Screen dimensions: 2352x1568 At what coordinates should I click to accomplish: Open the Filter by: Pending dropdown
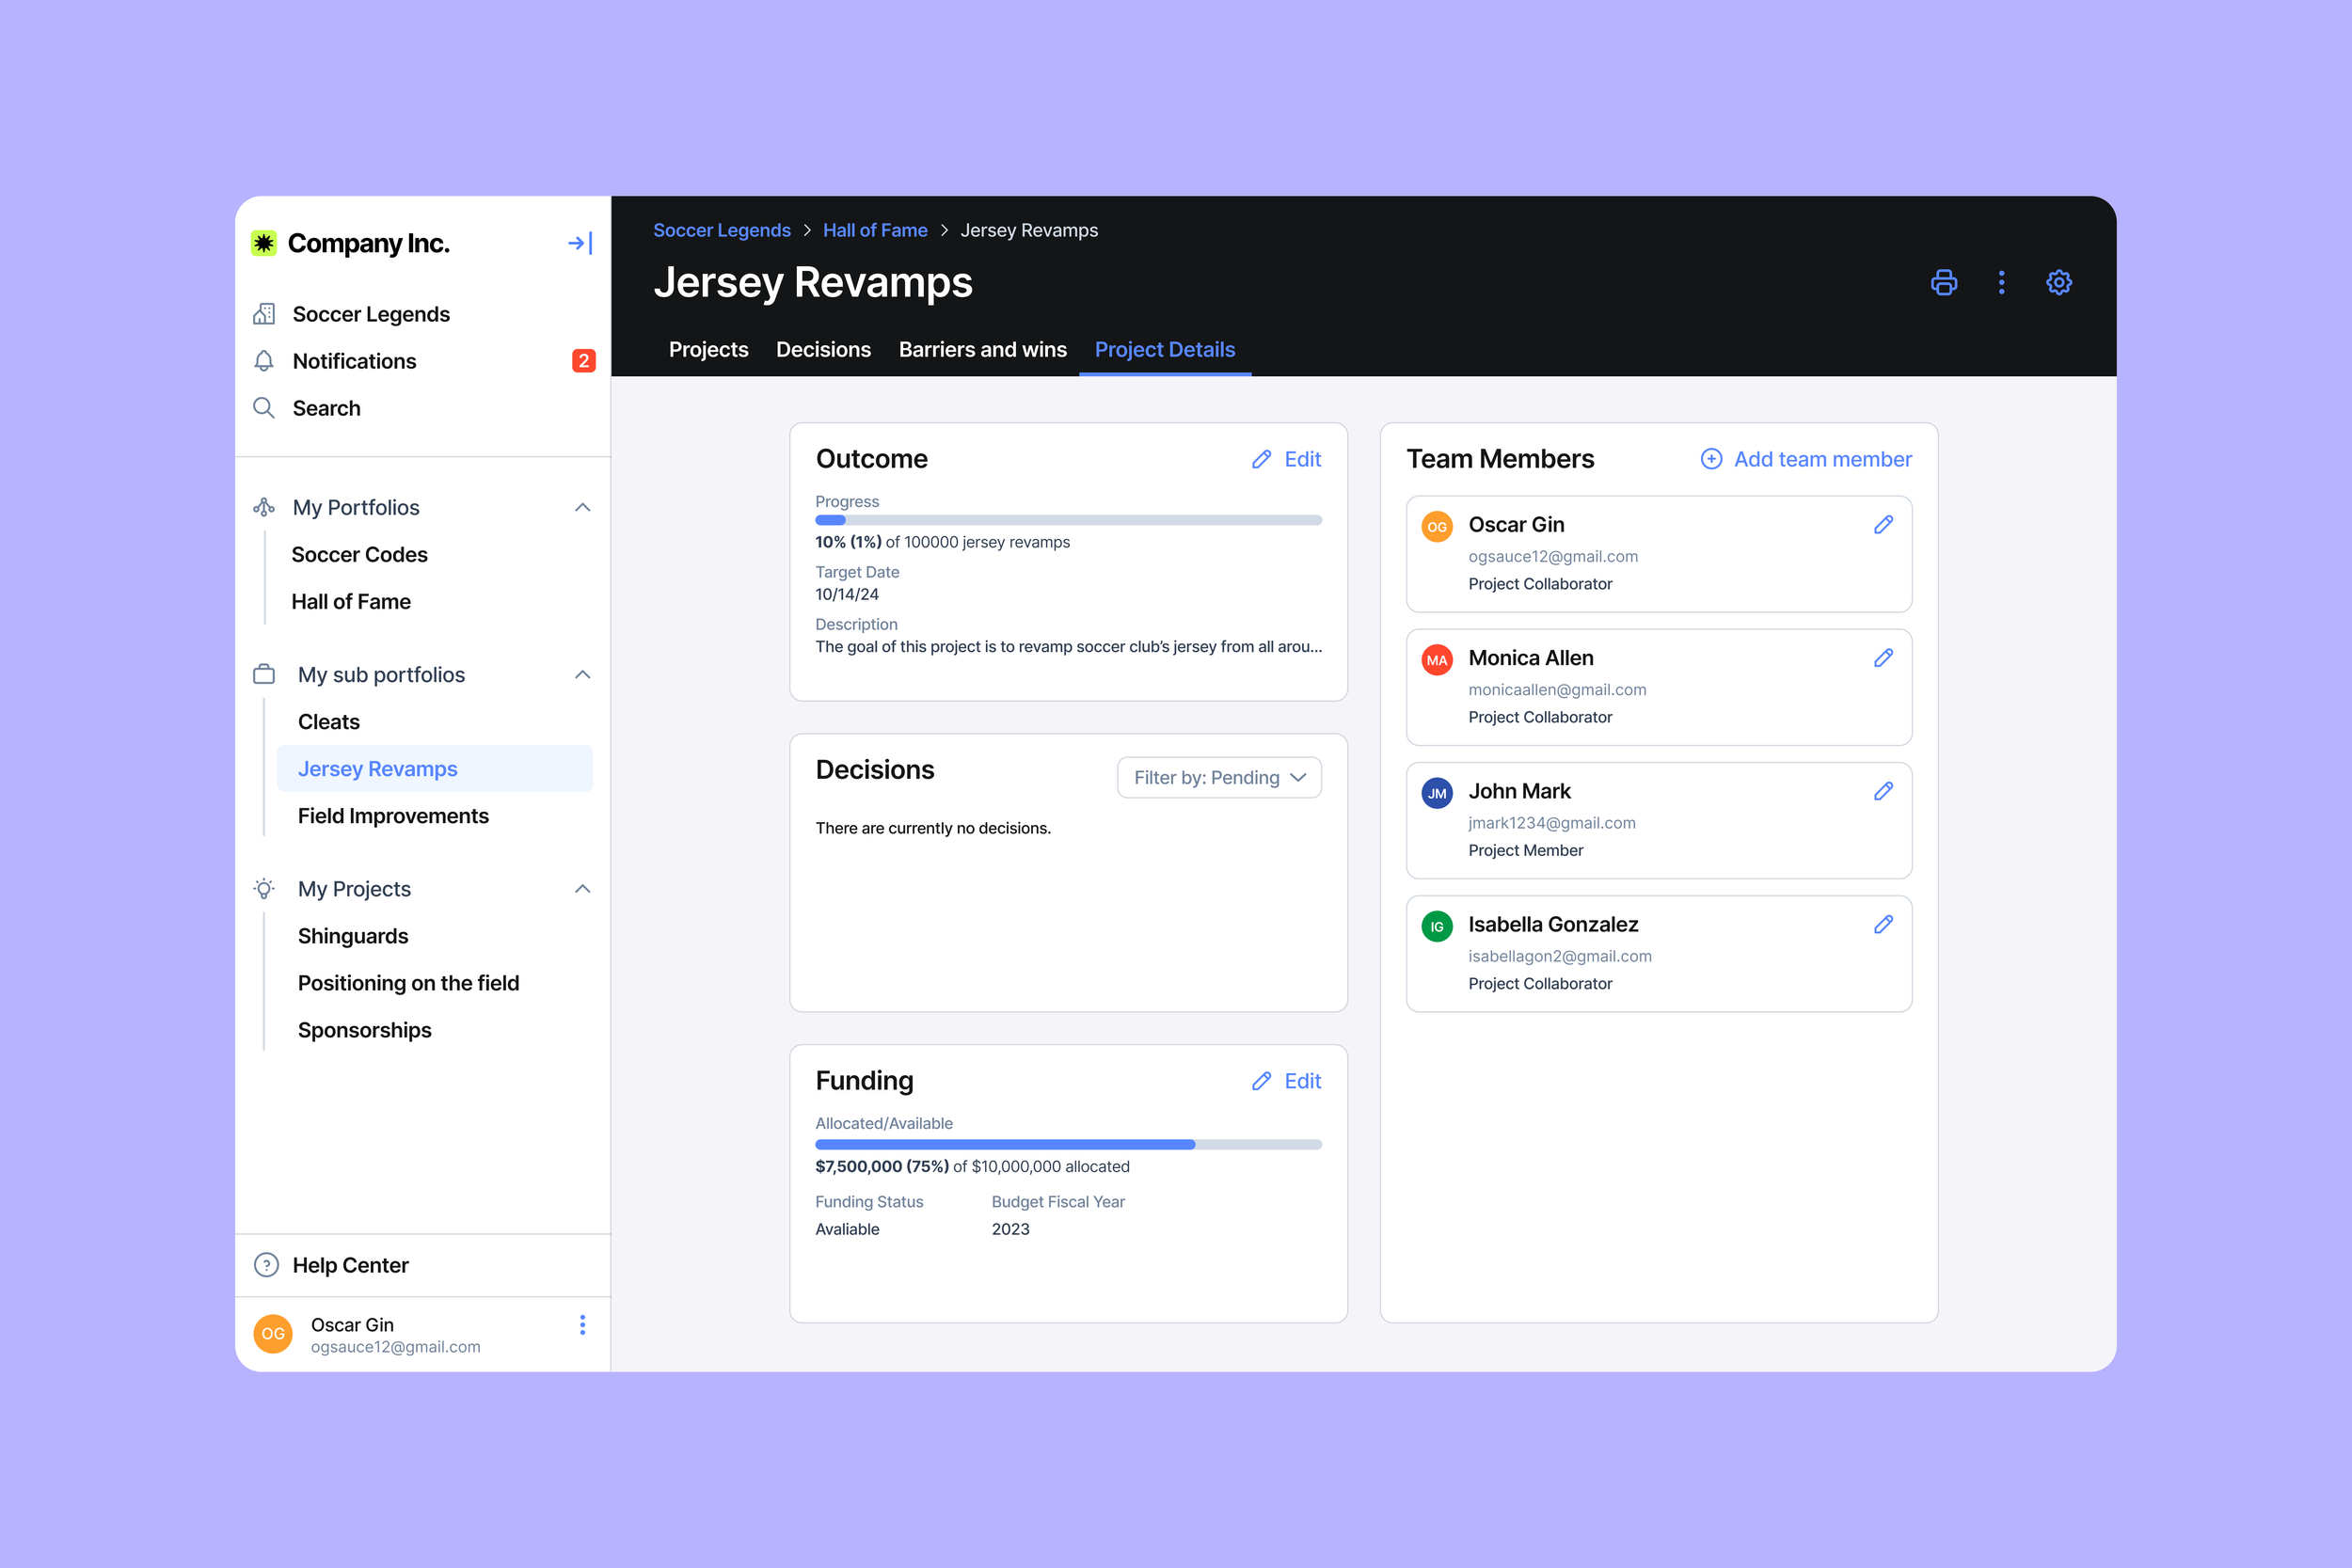[x=1219, y=777]
